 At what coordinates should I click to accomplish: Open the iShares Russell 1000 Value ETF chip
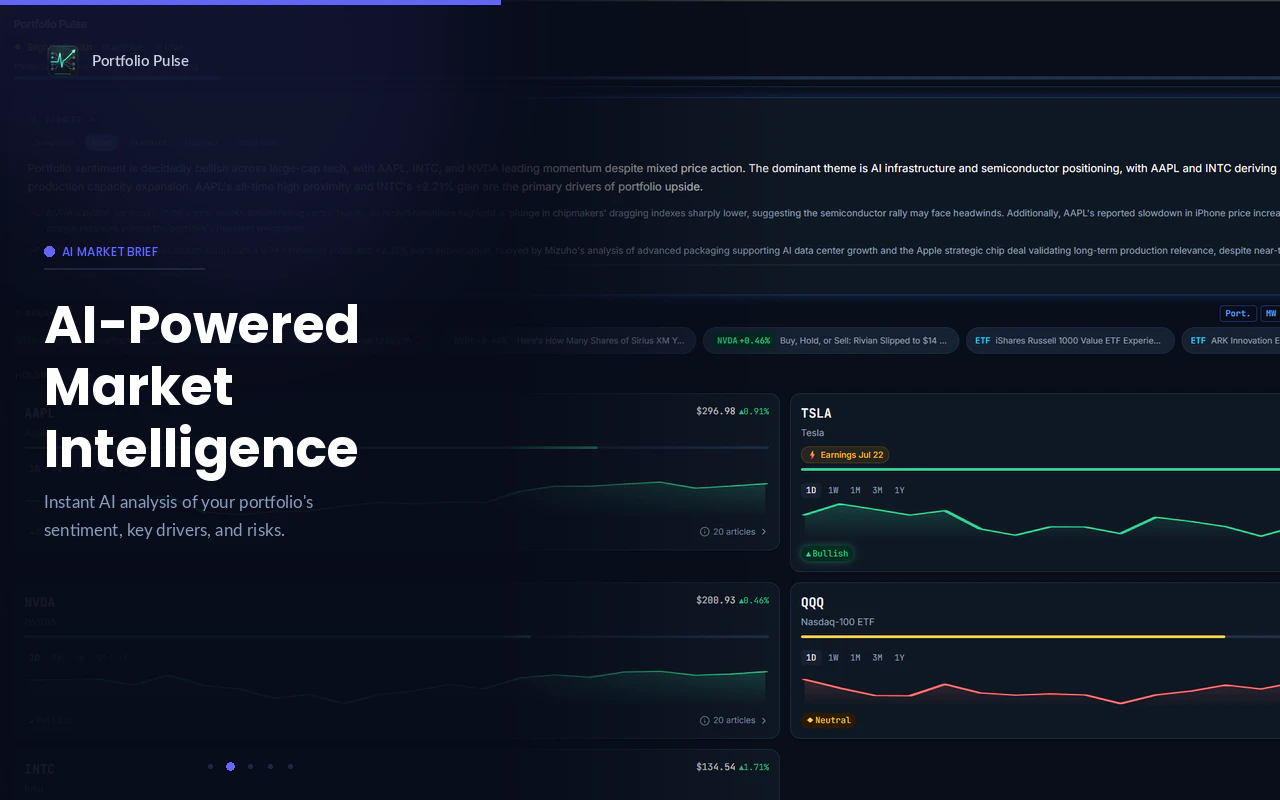point(1070,341)
